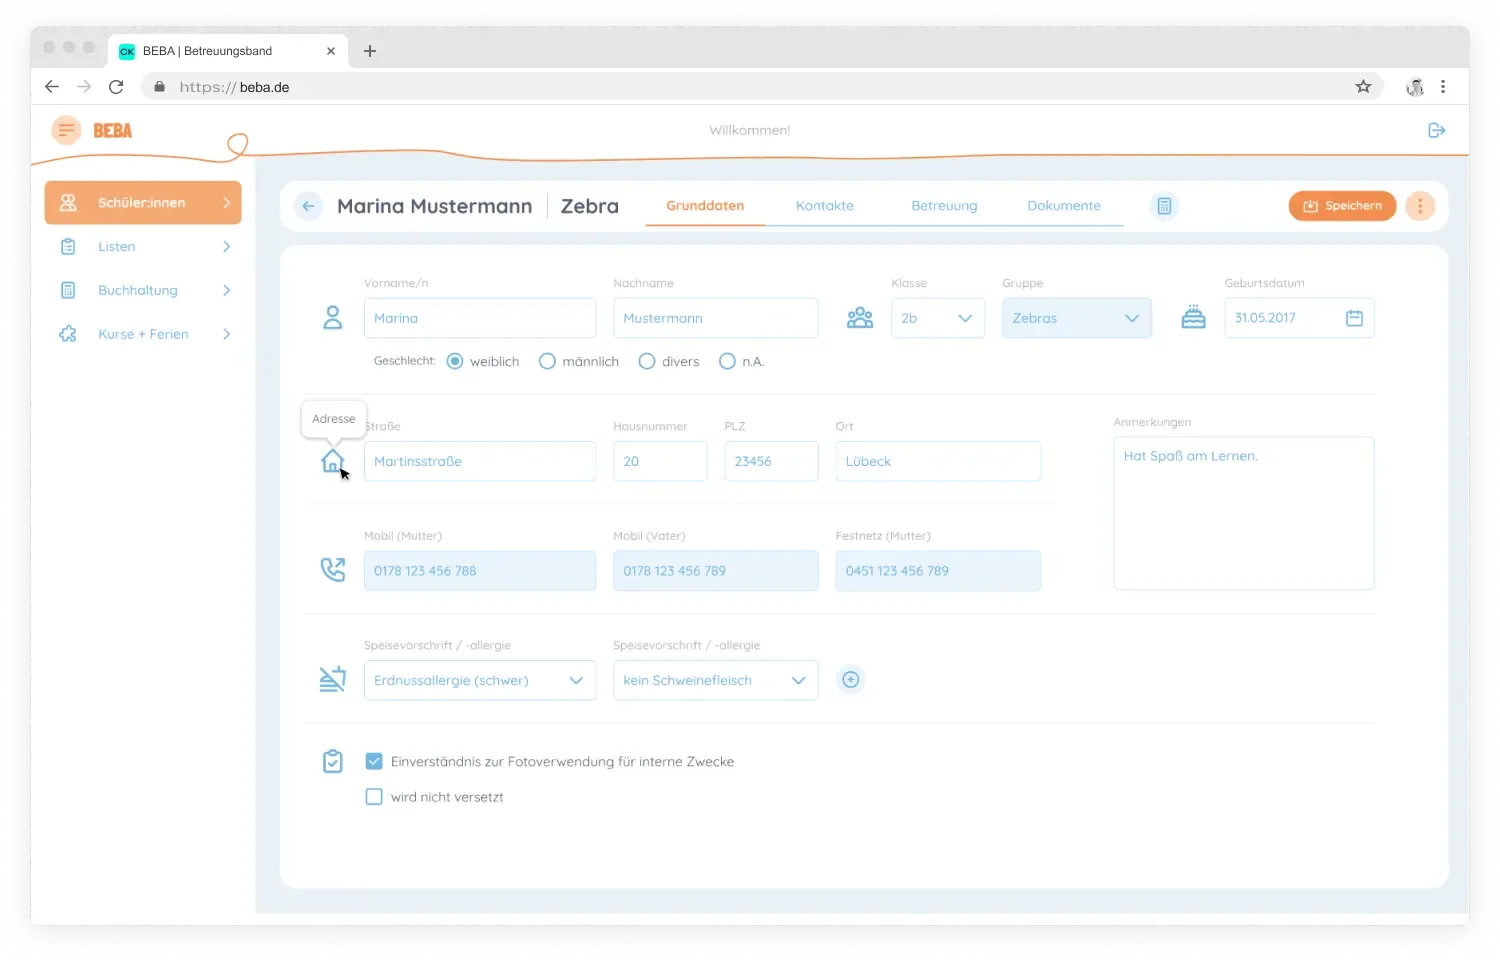The height and width of the screenshot is (960, 1500).
Task: Click into the Anmerkungen text area
Action: (x=1244, y=513)
